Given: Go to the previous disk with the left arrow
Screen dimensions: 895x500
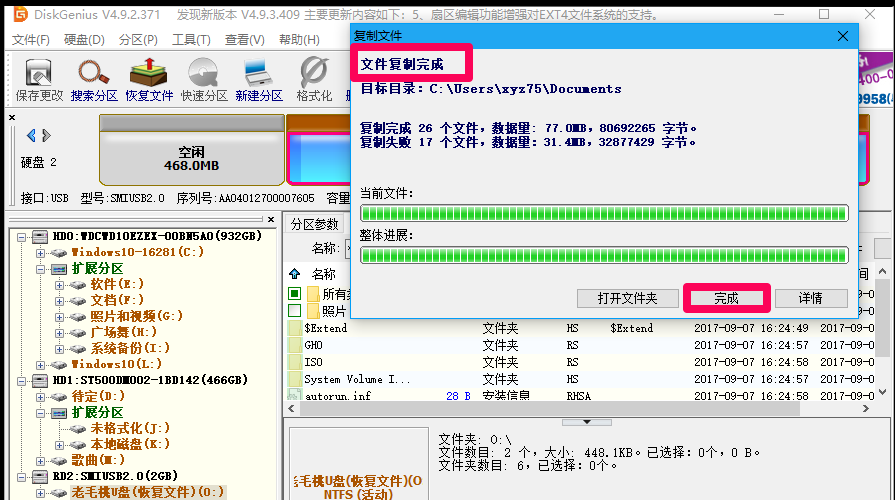Looking at the screenshot, I should (31, 135).
